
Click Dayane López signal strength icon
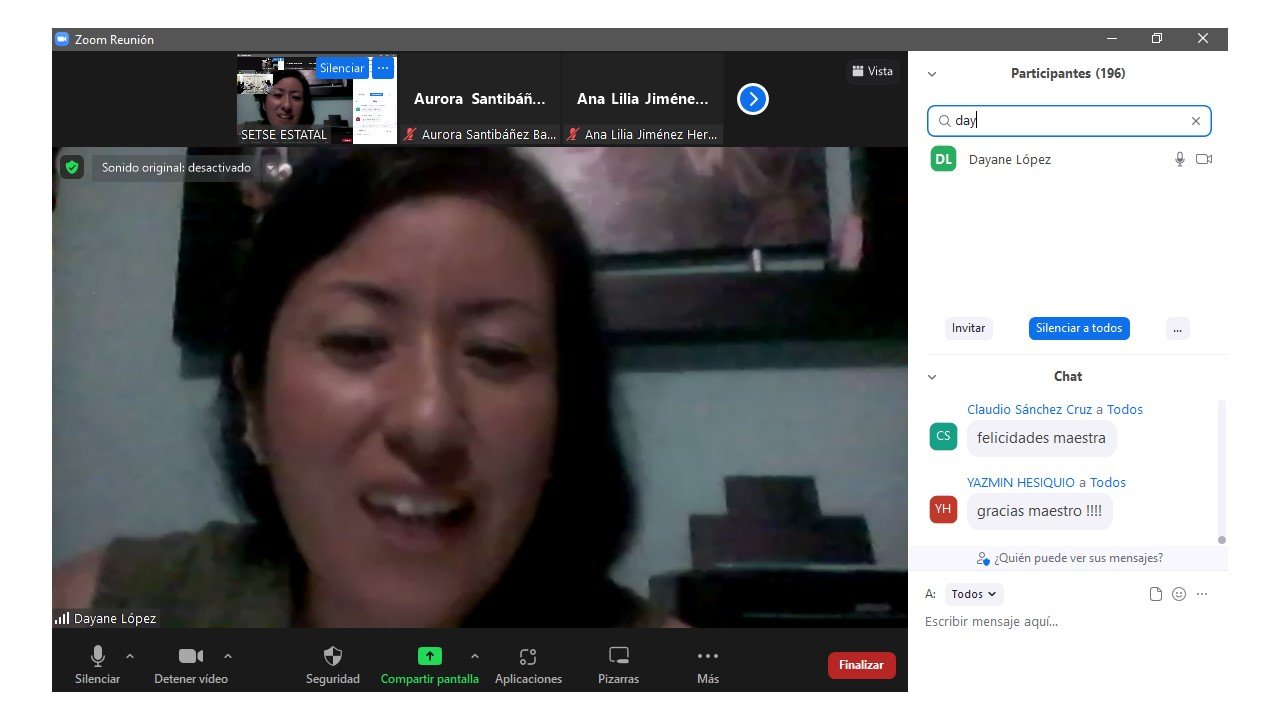tap(62, 619)
